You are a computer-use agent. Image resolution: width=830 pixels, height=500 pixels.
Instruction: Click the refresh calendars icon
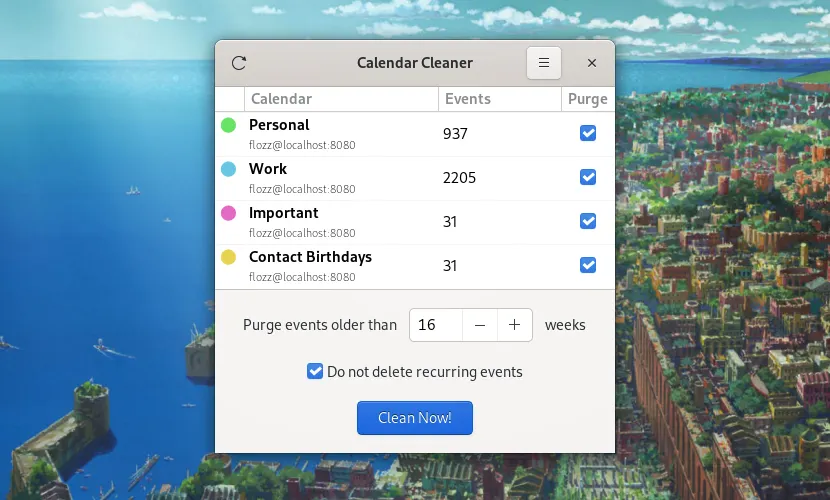tap(239, 63)
